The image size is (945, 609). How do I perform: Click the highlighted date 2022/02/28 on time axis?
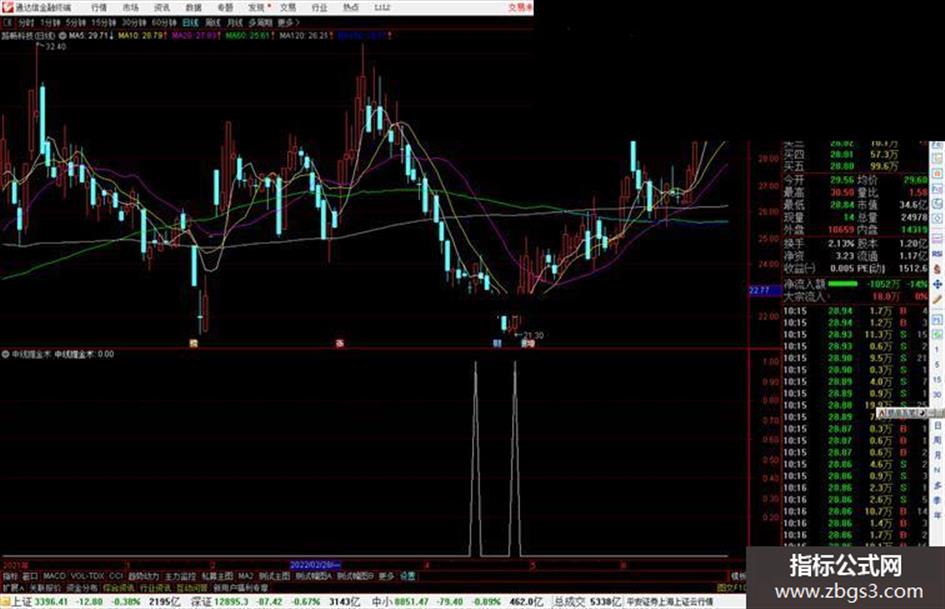[315, 565]
